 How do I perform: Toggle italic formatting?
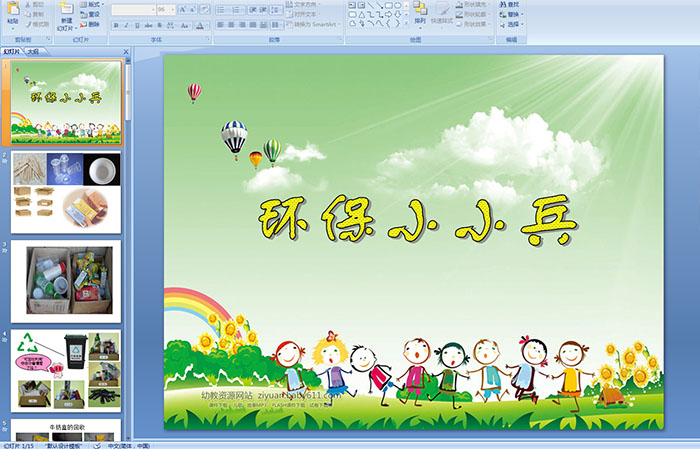click(x=126, y=25)
